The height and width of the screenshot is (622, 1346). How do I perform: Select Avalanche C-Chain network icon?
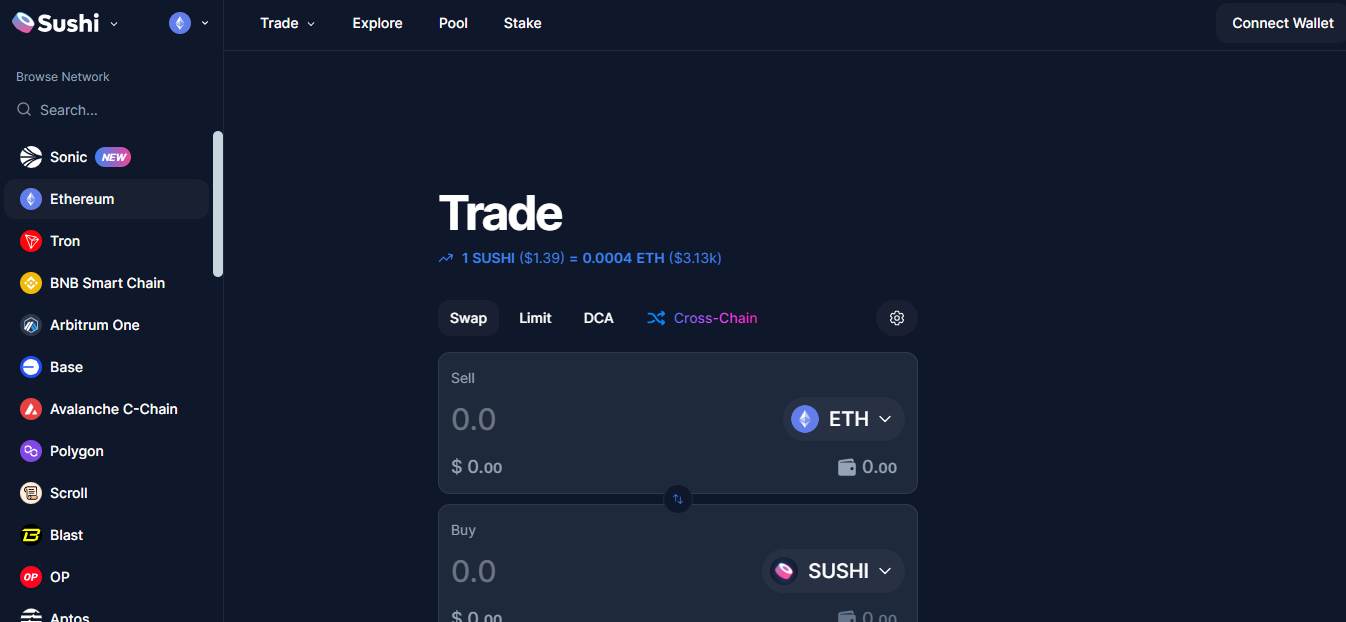31,409
